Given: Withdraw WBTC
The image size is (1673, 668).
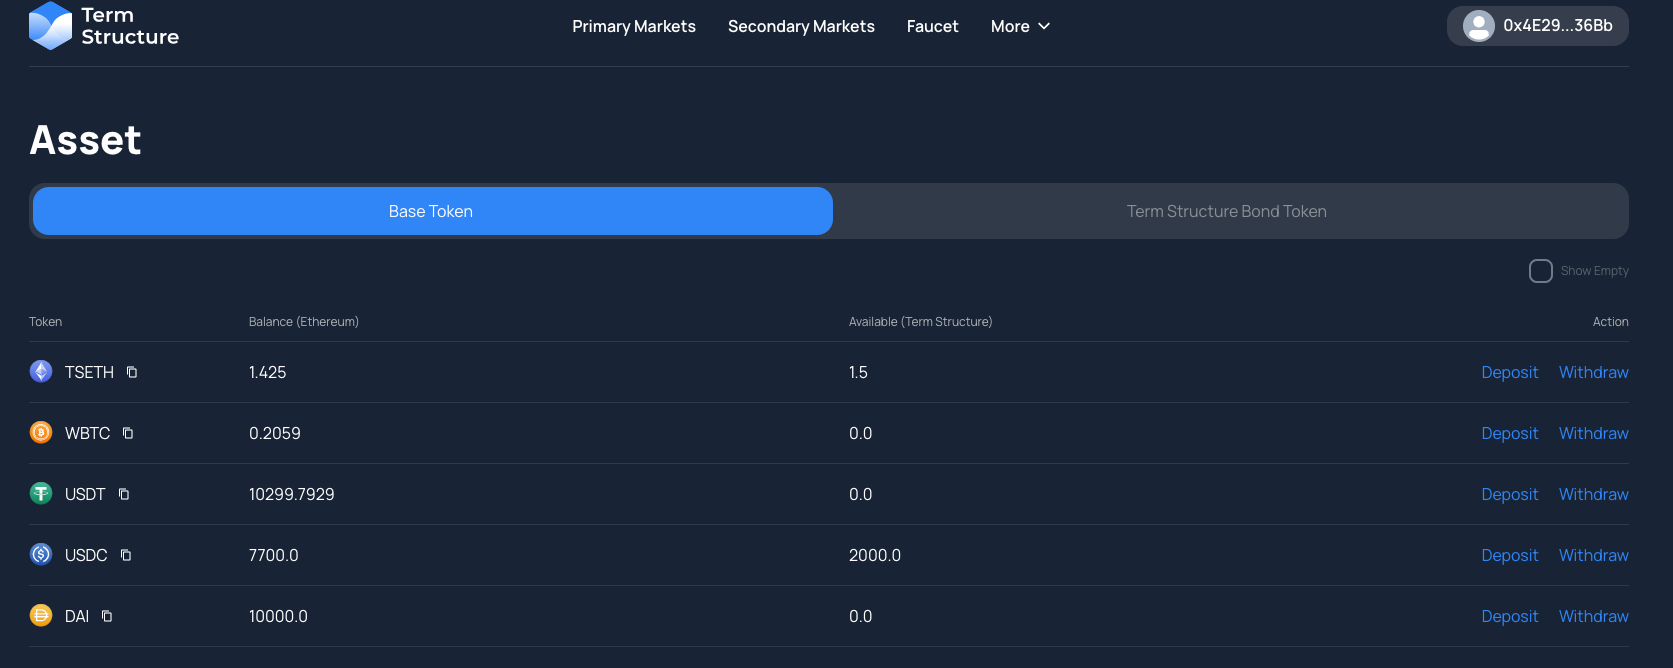Looking at the screenshot, I should pyautogui.click(x=1594, y=433).
